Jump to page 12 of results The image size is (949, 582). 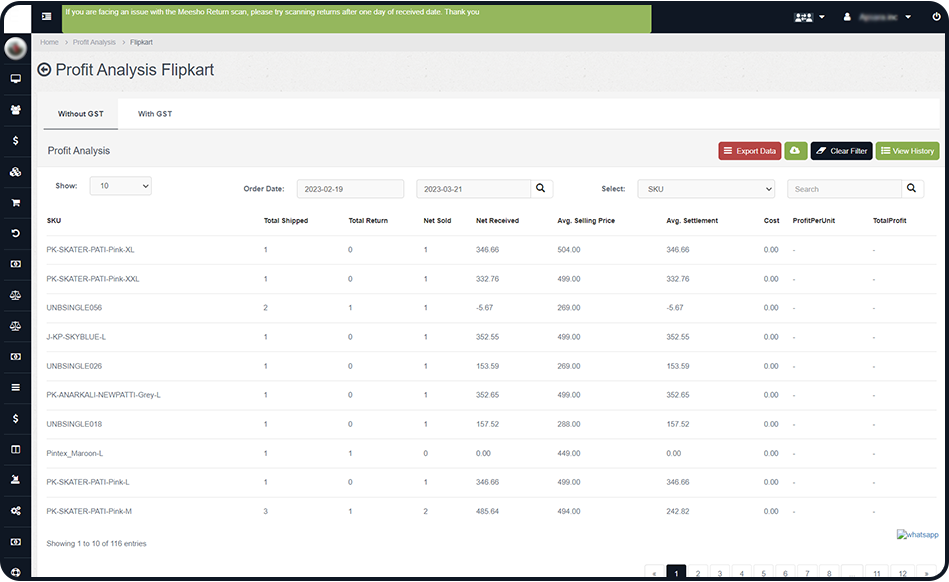[902, 573]
